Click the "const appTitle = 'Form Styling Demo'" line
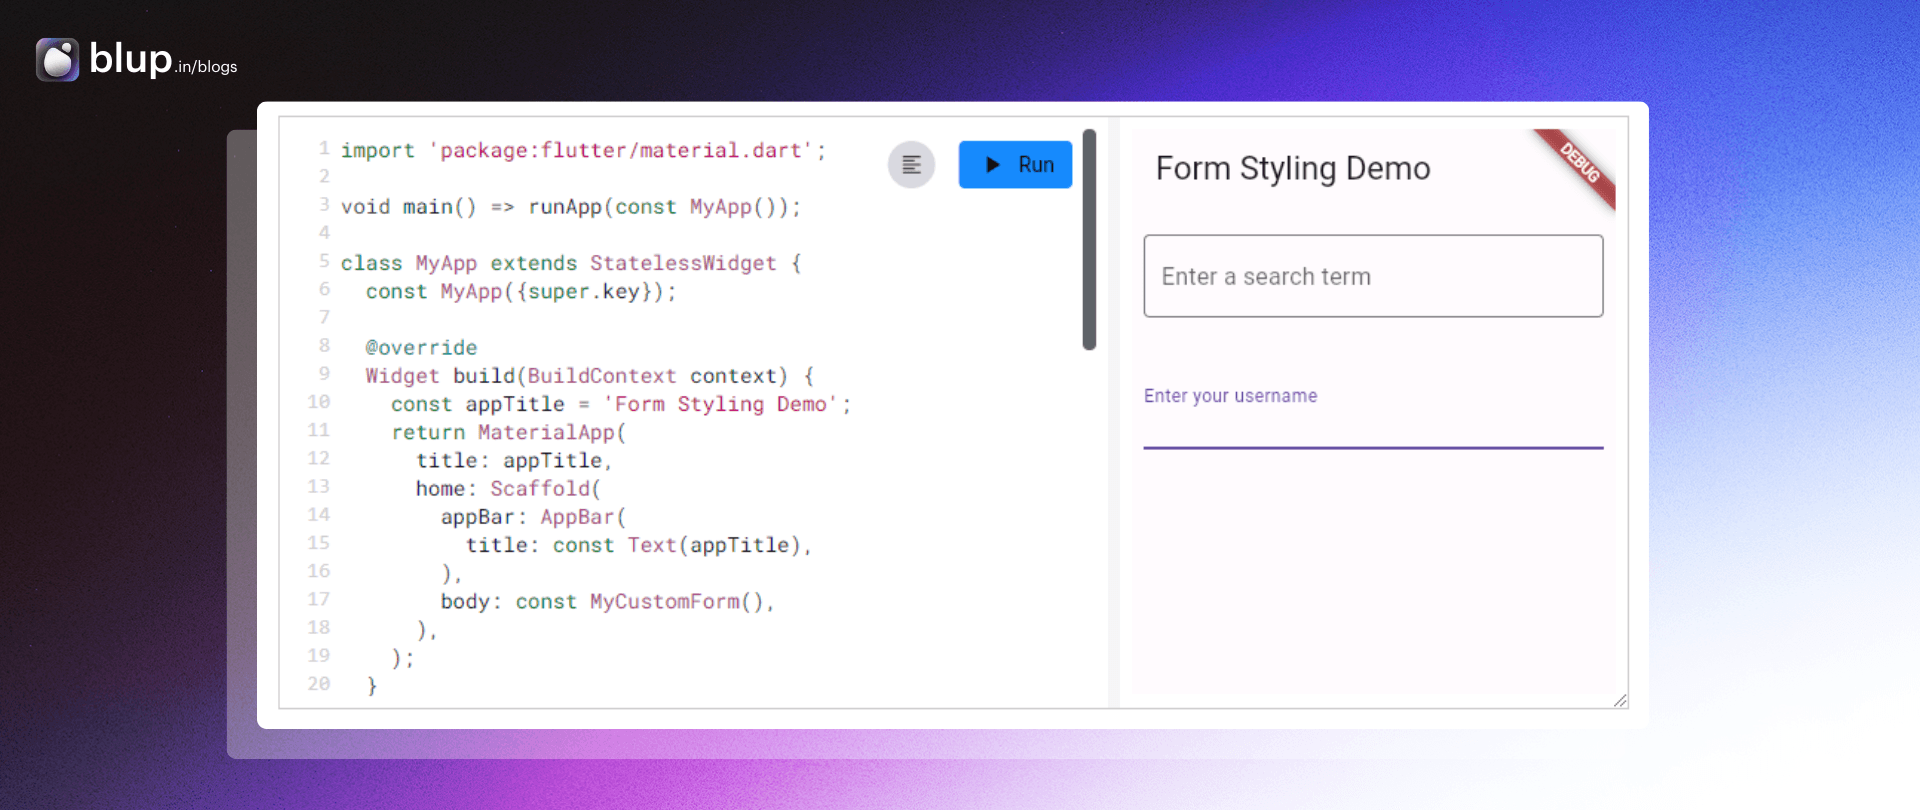The width and height of the screenshot is (1920, 810). tap(621, 404)
